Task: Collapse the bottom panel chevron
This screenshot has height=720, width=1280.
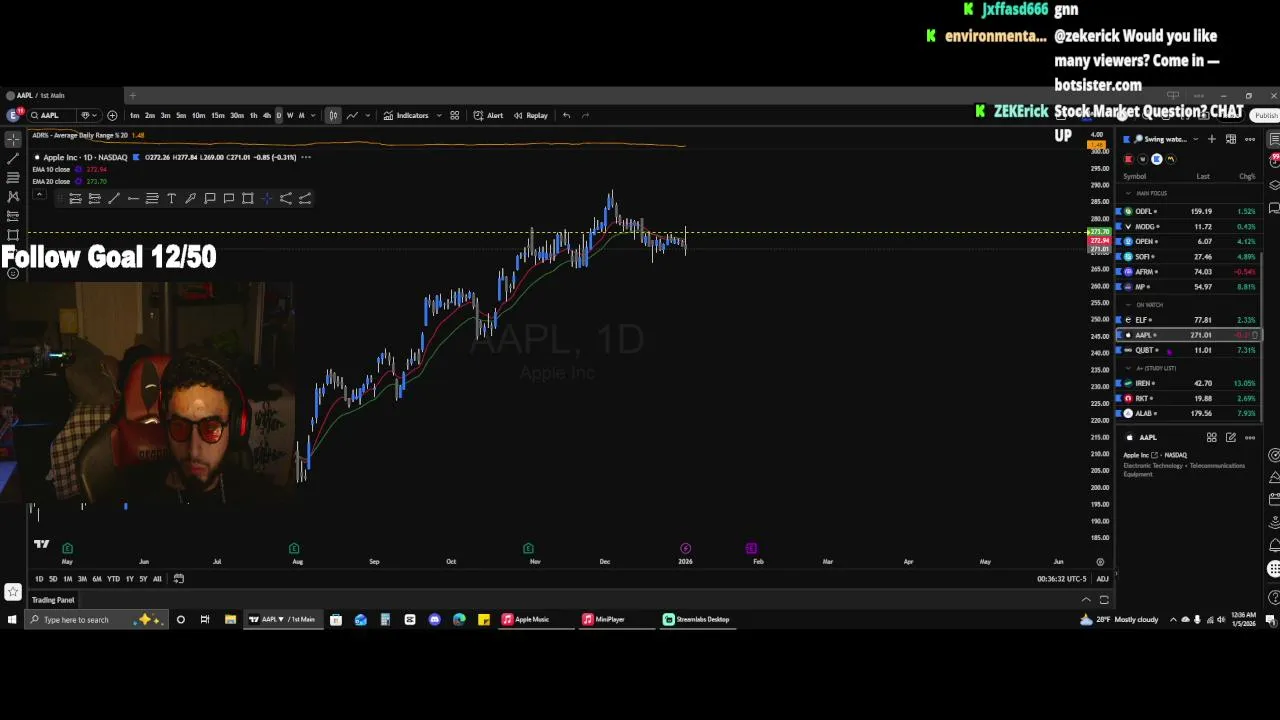Action: pyautogui.click(x=1086, y=600)
